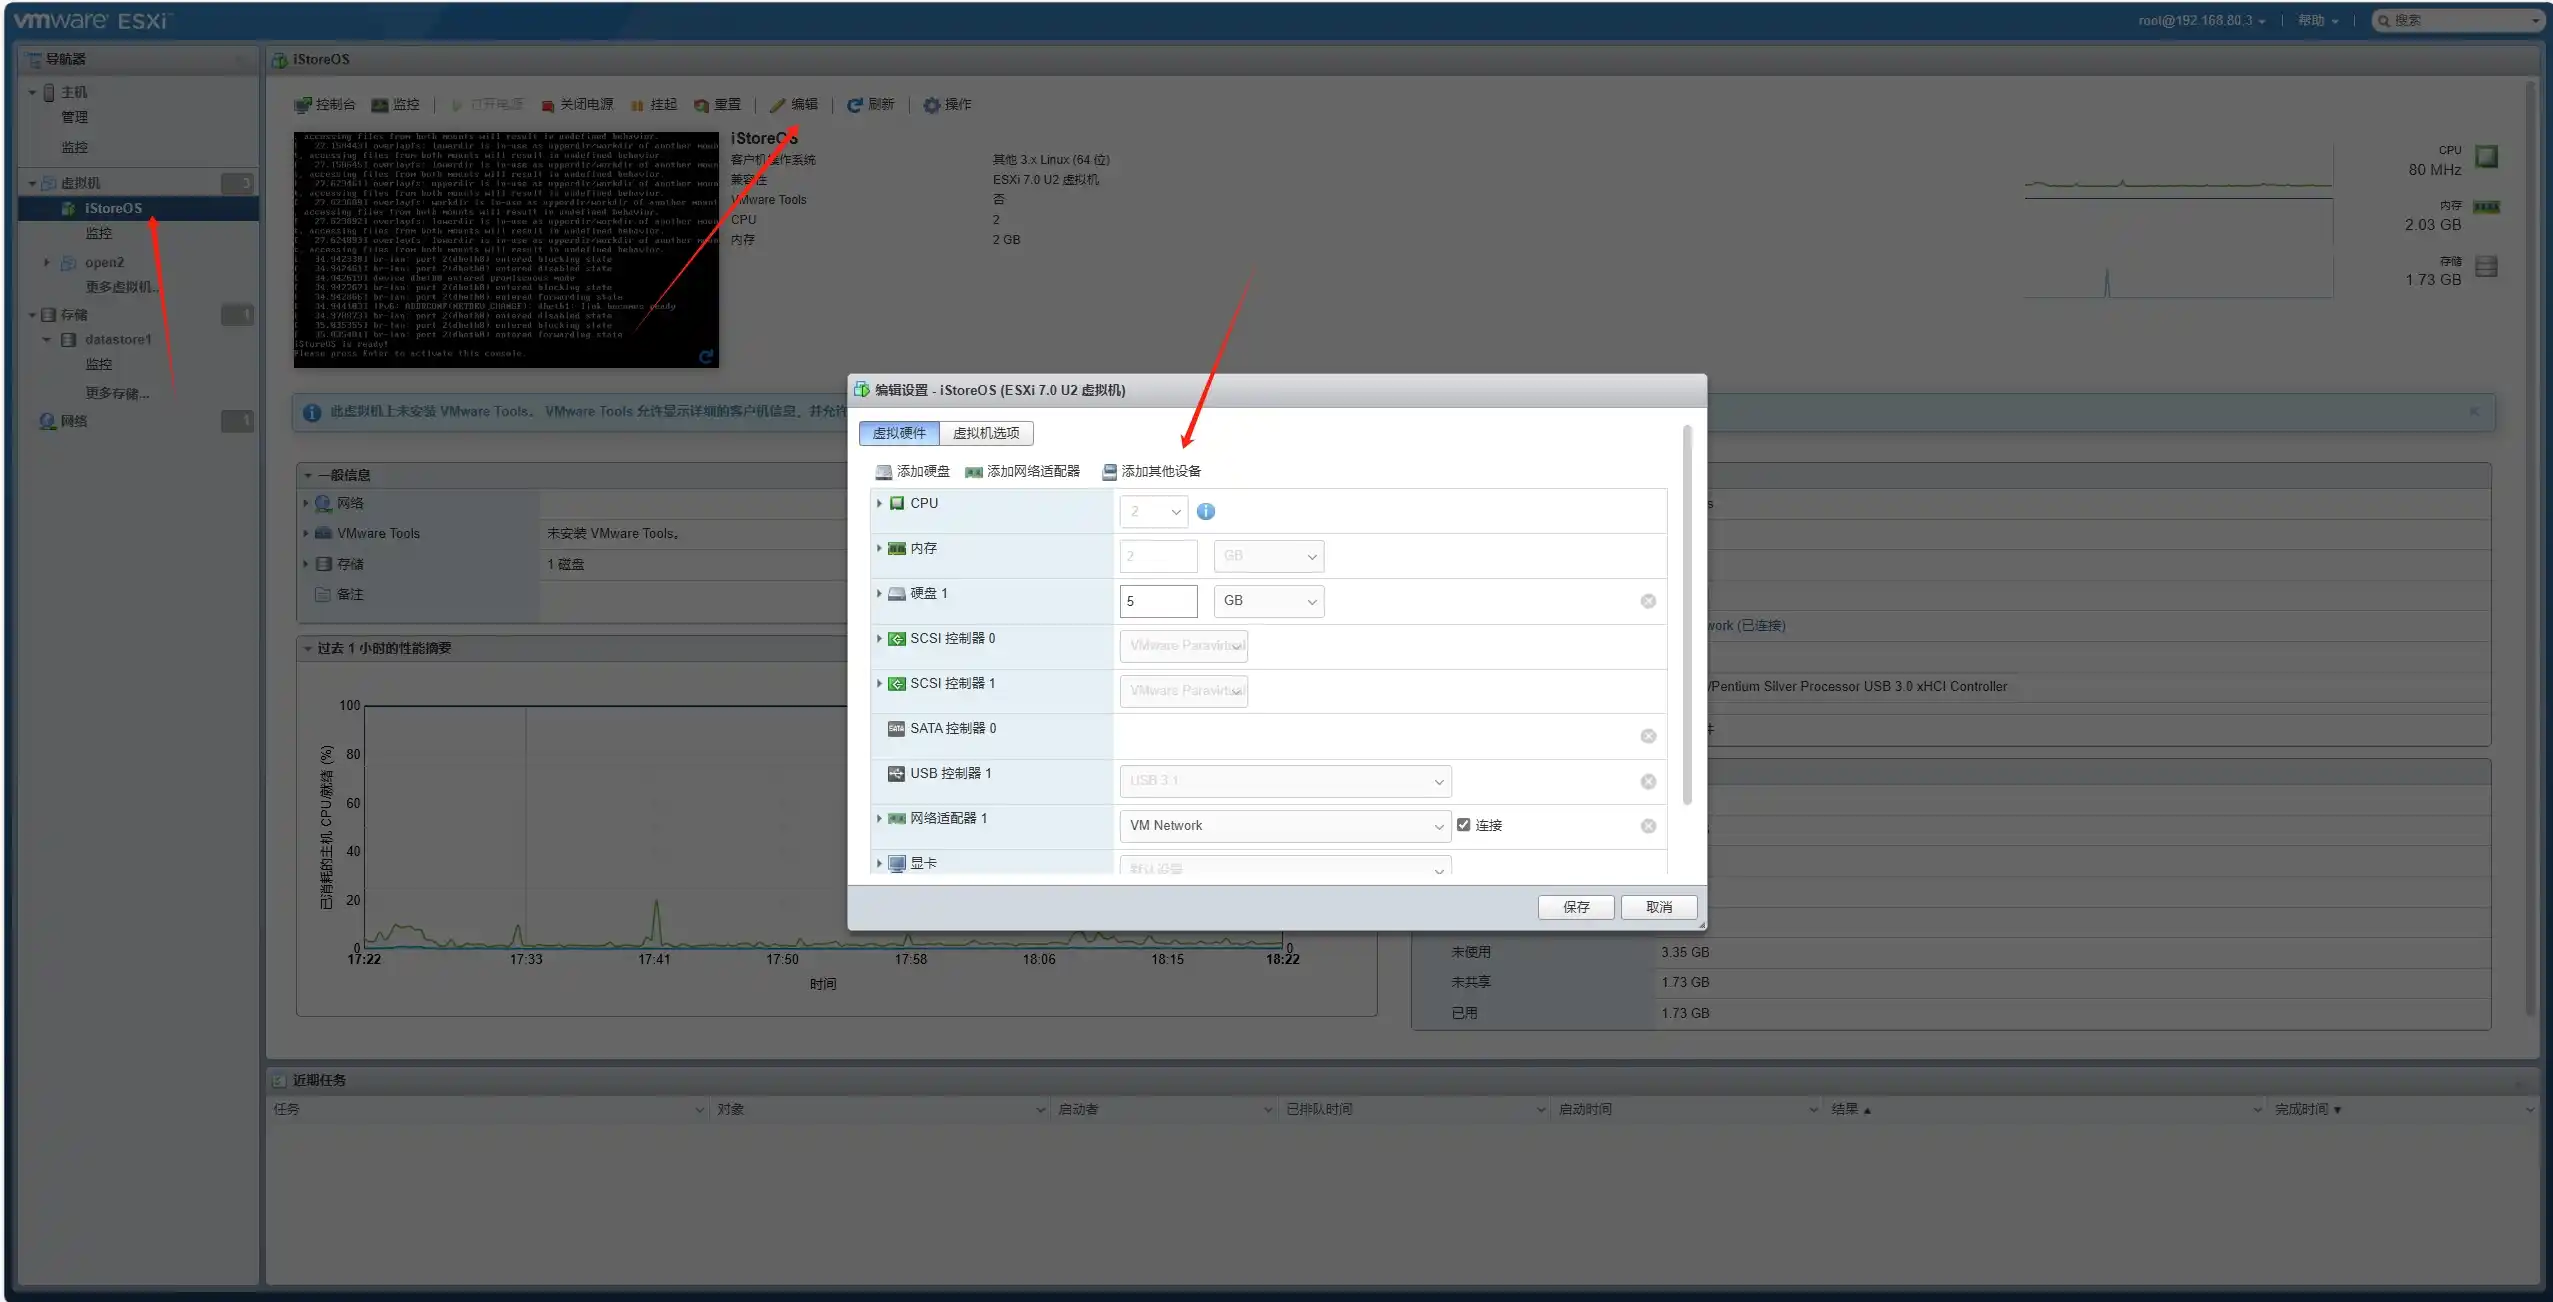Expand SCSI 控制器 0 row
Image resolution: width=2553 pixels, height=1302 pixels.
pyautogui.click(x=879, y=638)
